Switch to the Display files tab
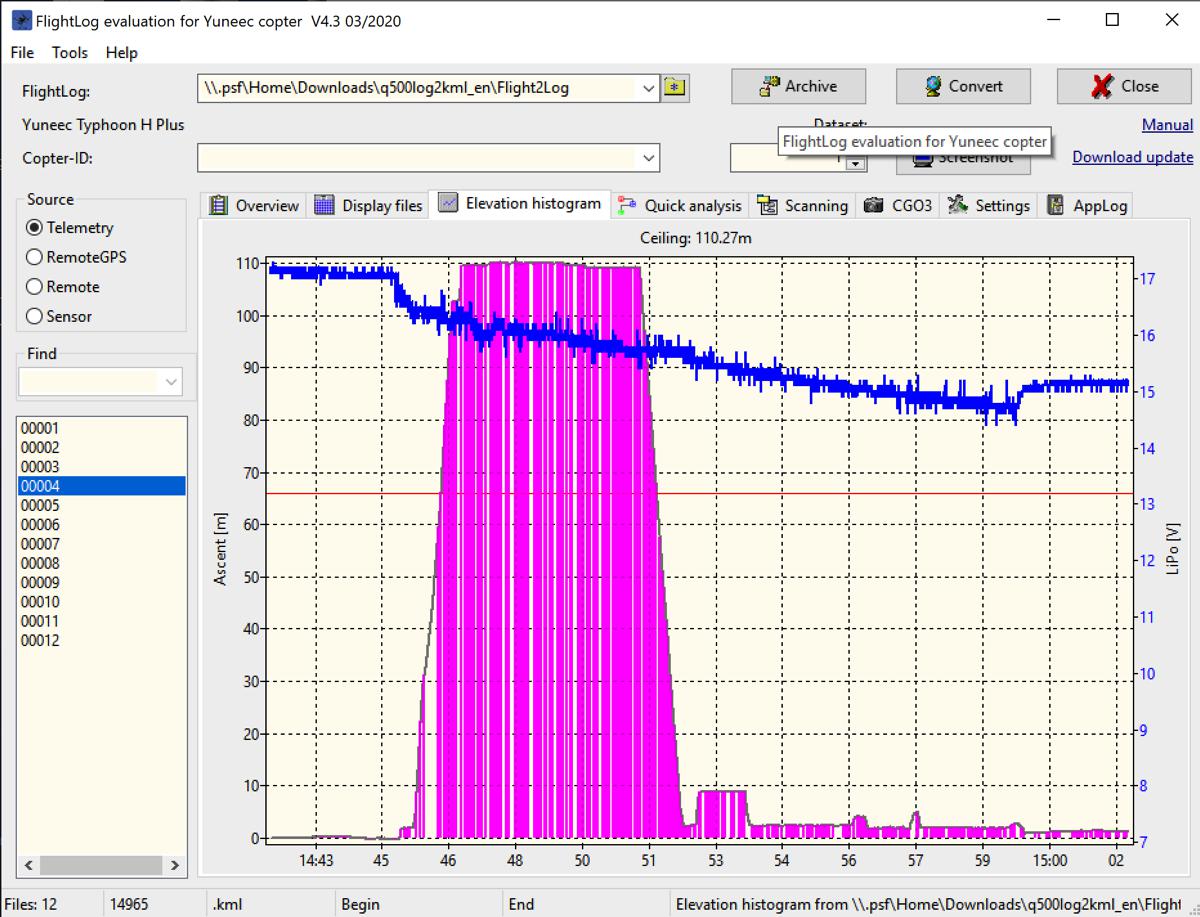Screen dimensions: 1200x917 [x=368, y=206]
